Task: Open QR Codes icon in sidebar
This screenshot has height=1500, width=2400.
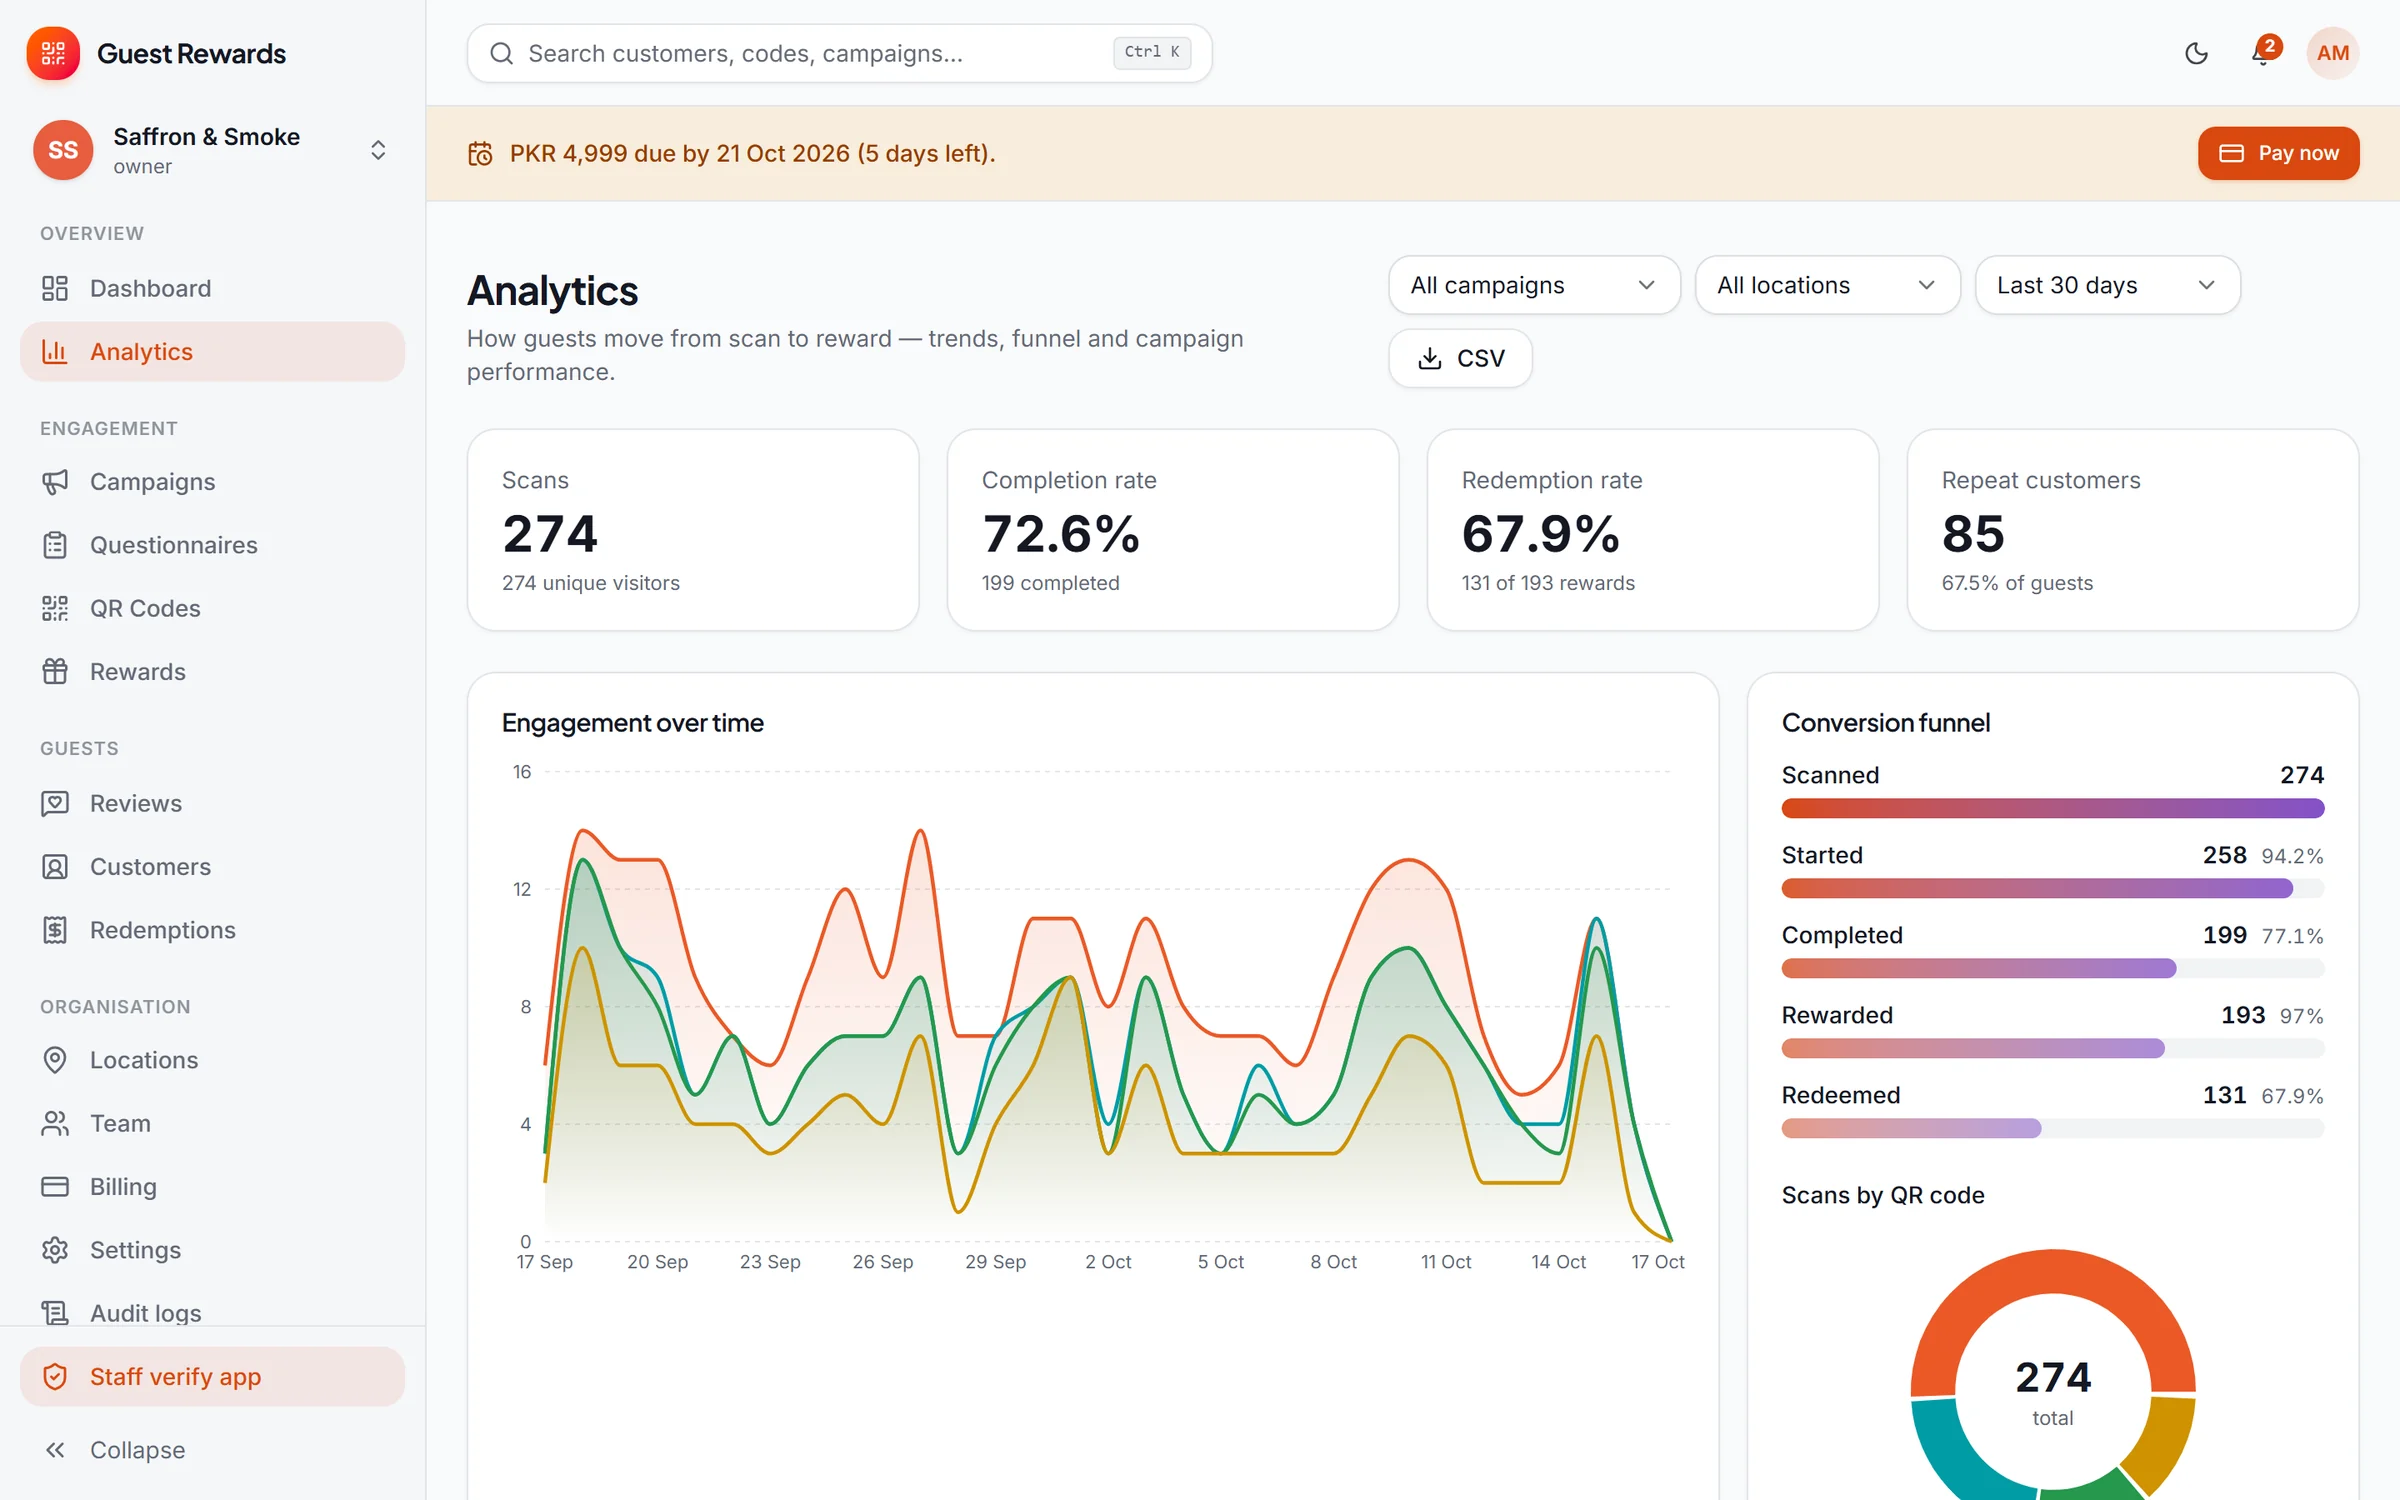Action: tap(55, 608)
